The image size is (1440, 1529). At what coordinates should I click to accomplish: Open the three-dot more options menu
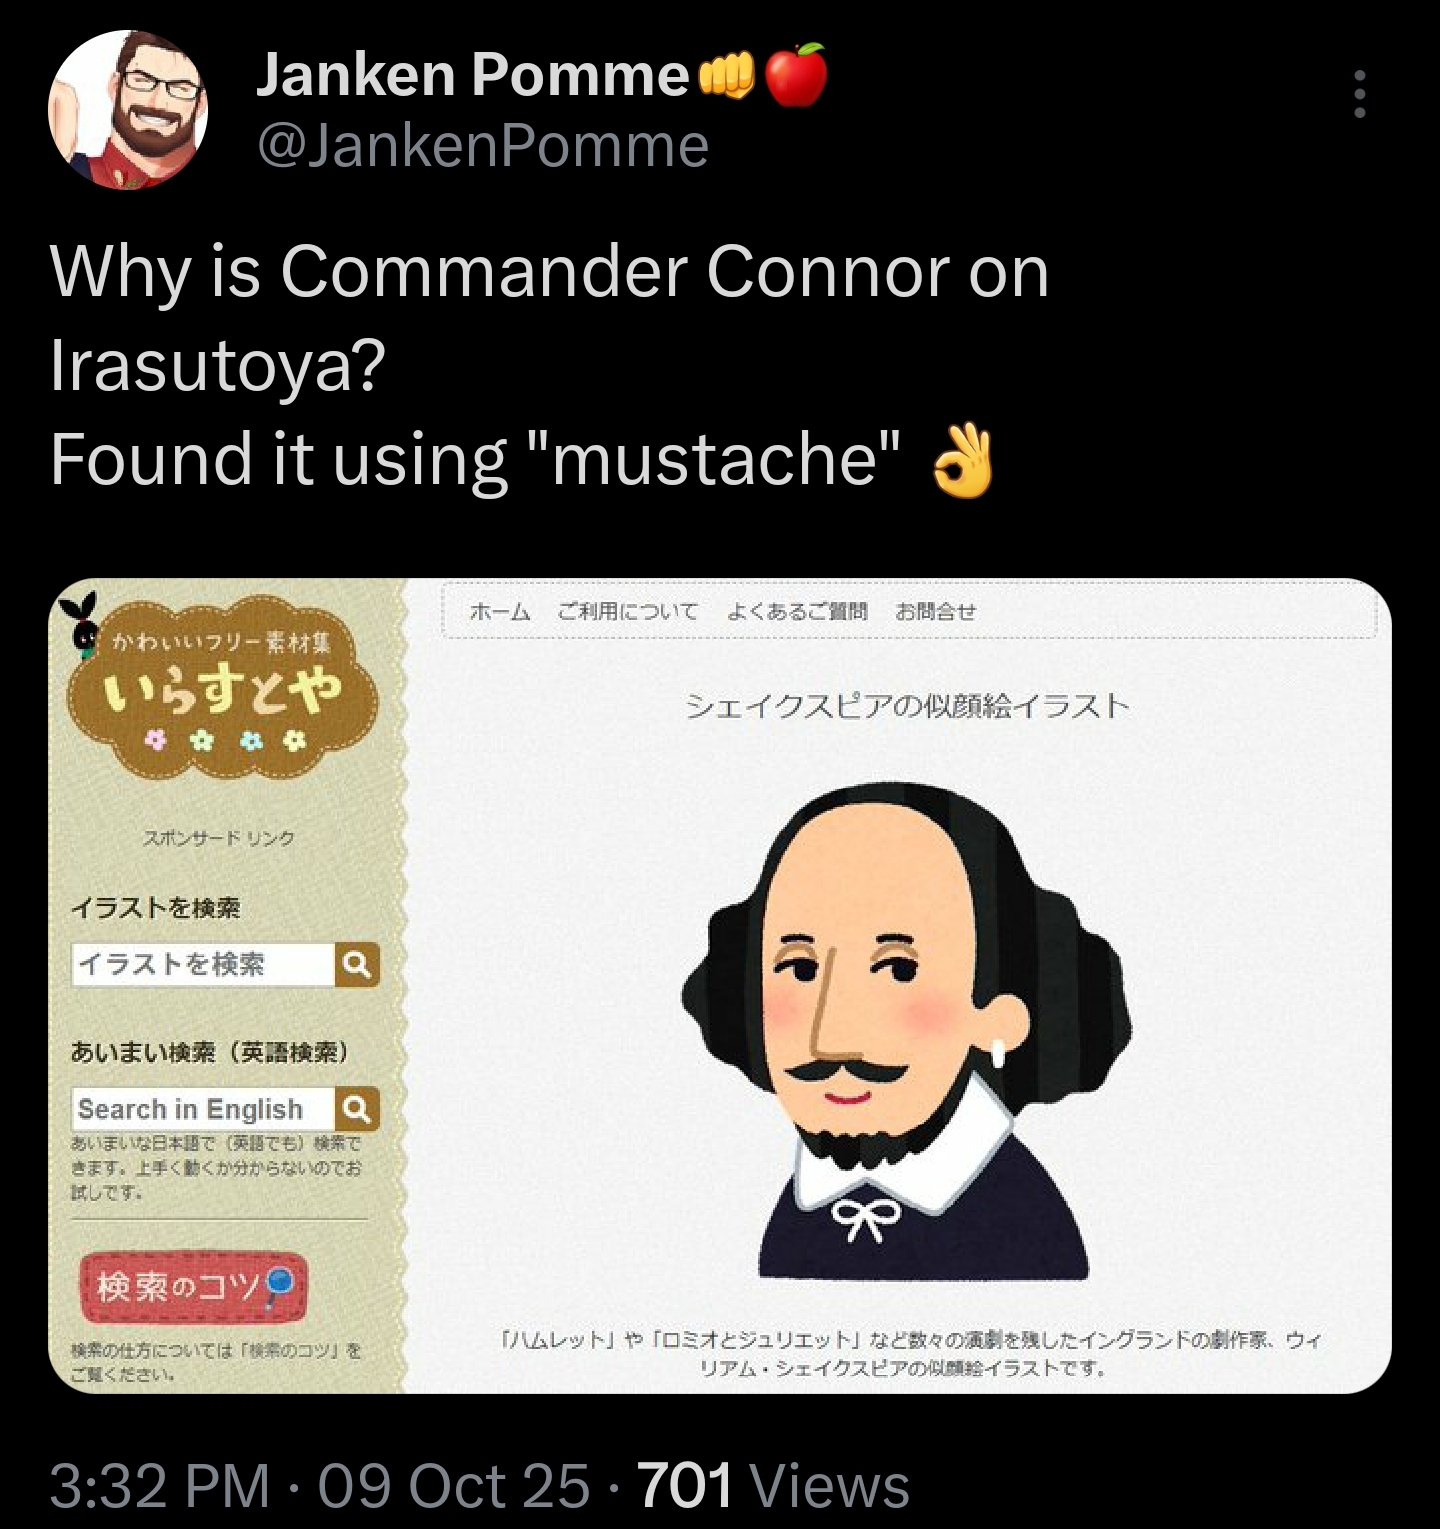pos(1359,94)
